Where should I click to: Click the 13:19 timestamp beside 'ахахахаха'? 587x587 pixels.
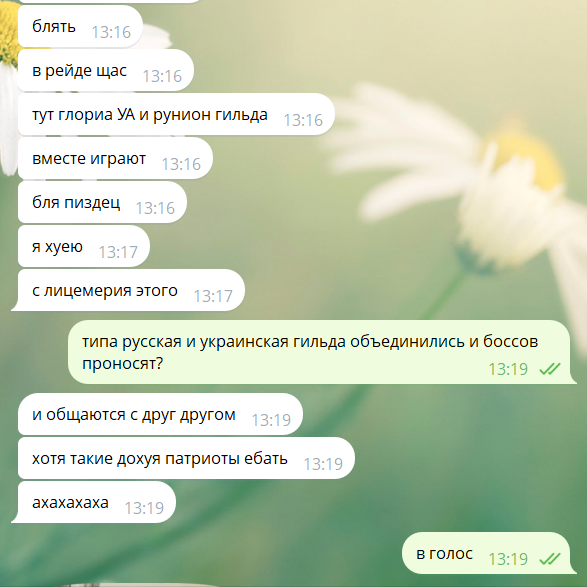coord(144,508)
